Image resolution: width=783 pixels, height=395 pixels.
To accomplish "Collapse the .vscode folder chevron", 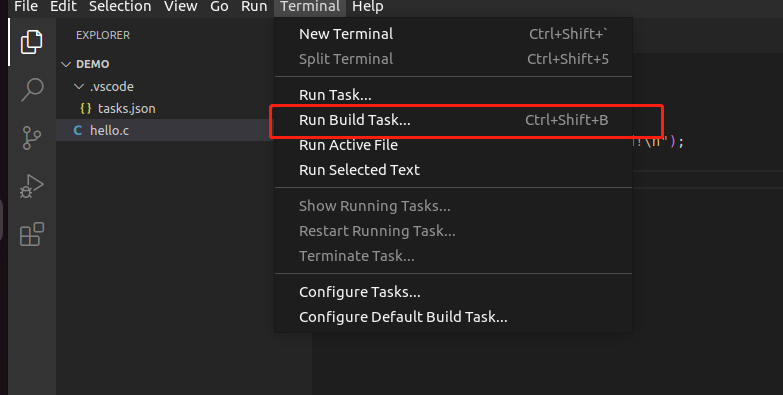I will (79, 86).
